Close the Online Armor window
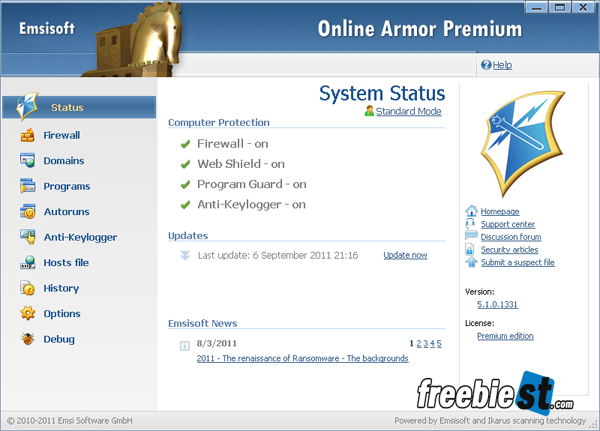Viewport: 600px width, 431px height. (583, 7)
